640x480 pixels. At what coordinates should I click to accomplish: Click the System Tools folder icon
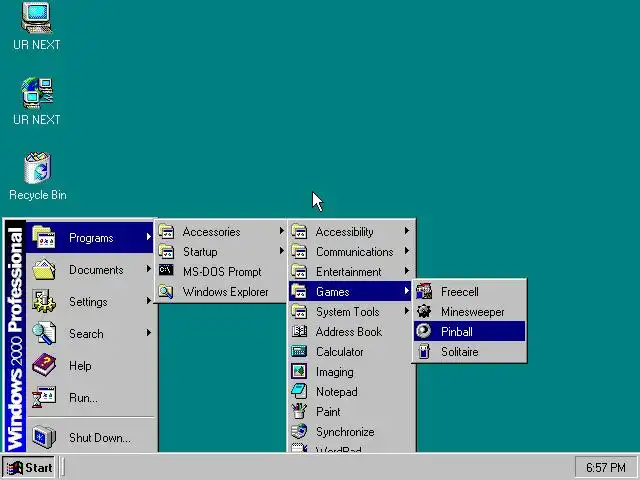coord(299,311)
